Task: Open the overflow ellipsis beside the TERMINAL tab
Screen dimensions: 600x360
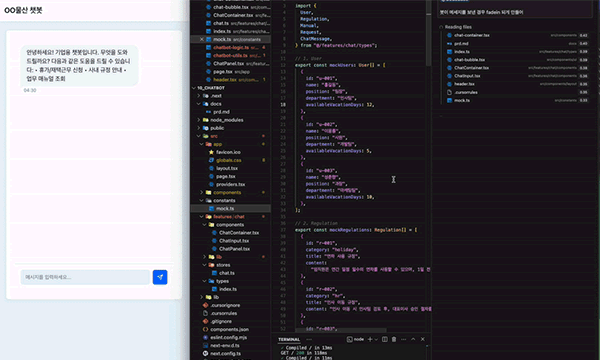Action: coord(309,339)
